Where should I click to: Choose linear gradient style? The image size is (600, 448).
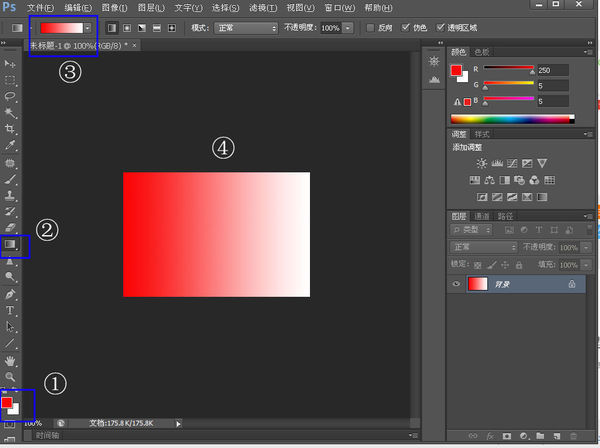click(x=112, y=28)
